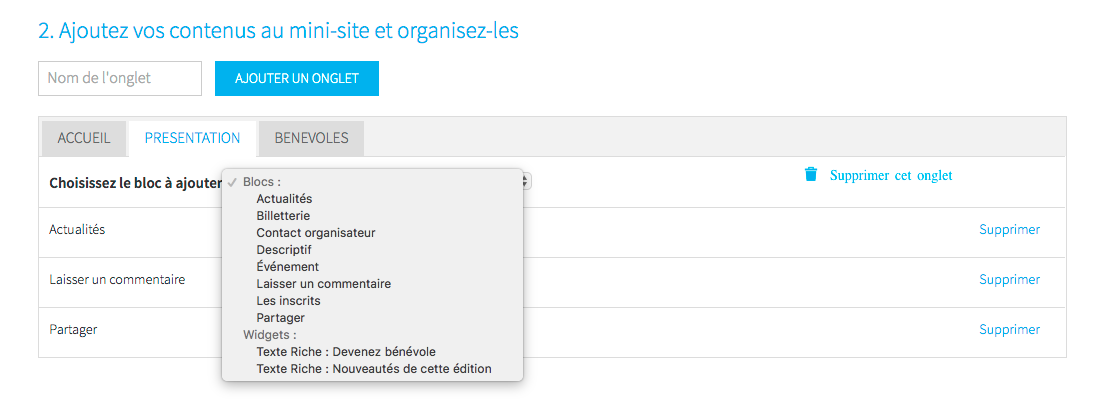
Task: Click the AJOUTER UN ONGLET button
Action: coord(297,78)
